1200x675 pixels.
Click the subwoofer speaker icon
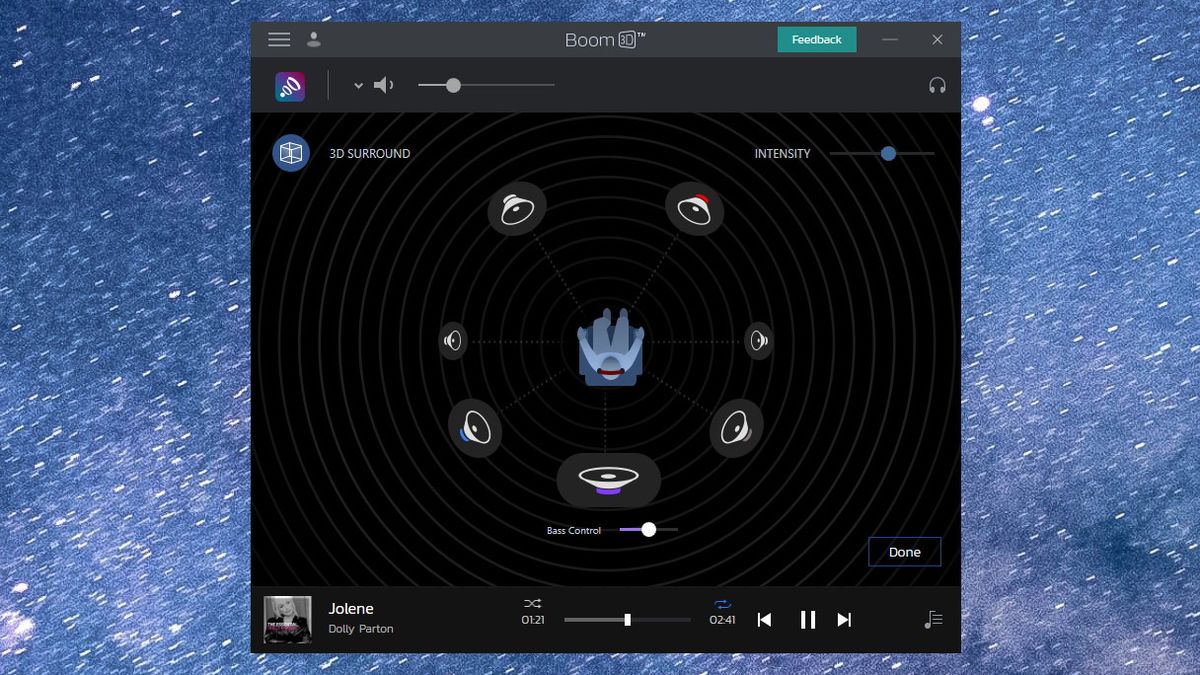pyautogui.click(x=608, y=479)
